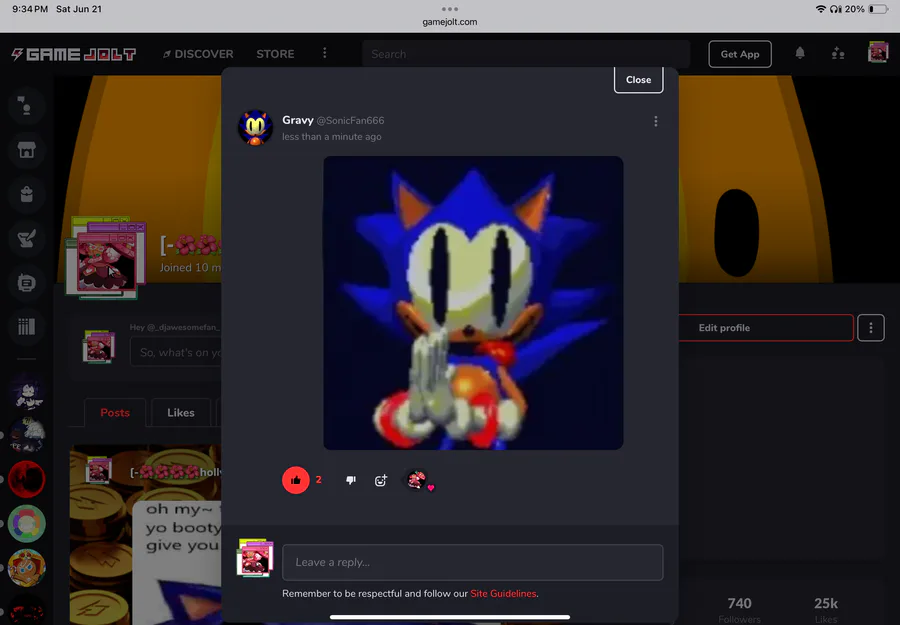Open Gravy's profile avatar
The width and height of the screenshot is (900, 625).
(255, 127)
